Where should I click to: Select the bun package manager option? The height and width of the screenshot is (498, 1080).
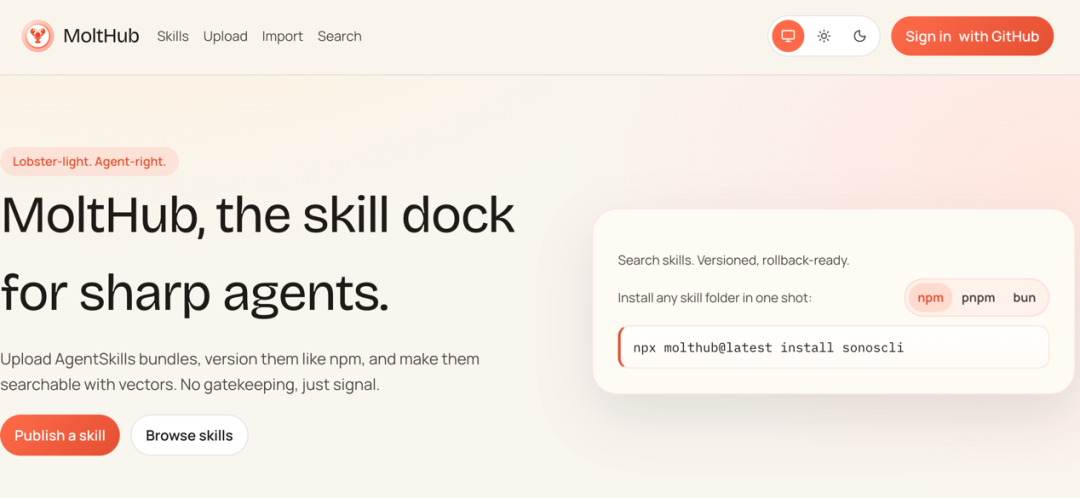[1024, 298]
